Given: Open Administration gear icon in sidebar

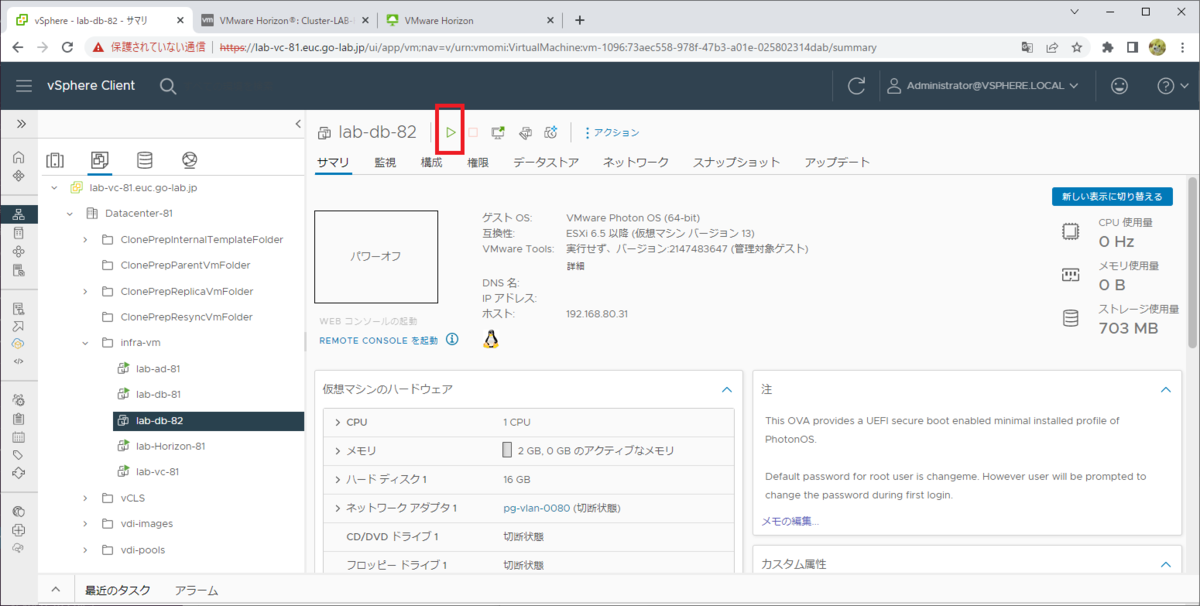Looking at the screenshot, I should [18, 399].
